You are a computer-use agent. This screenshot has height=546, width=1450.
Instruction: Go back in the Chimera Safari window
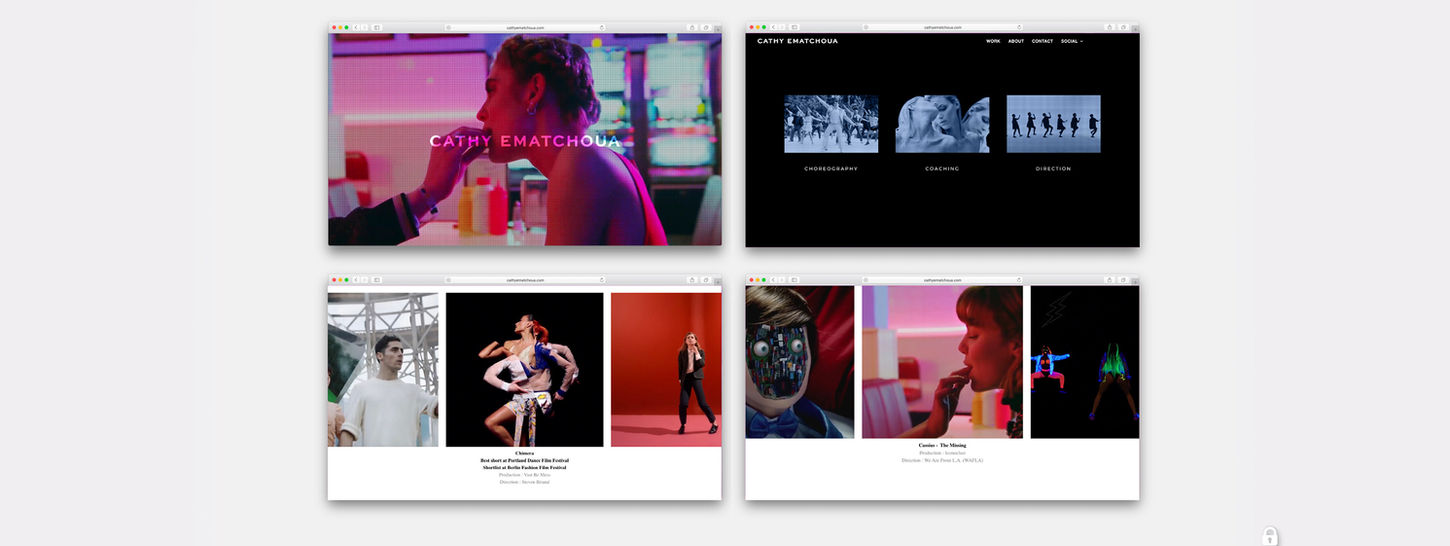coord(356,280)
